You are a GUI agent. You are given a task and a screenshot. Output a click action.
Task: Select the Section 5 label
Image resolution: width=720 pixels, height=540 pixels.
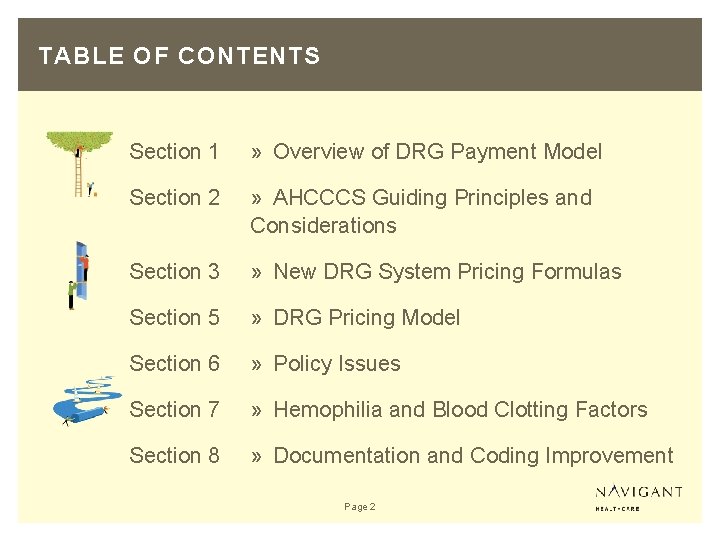point(174,318)
